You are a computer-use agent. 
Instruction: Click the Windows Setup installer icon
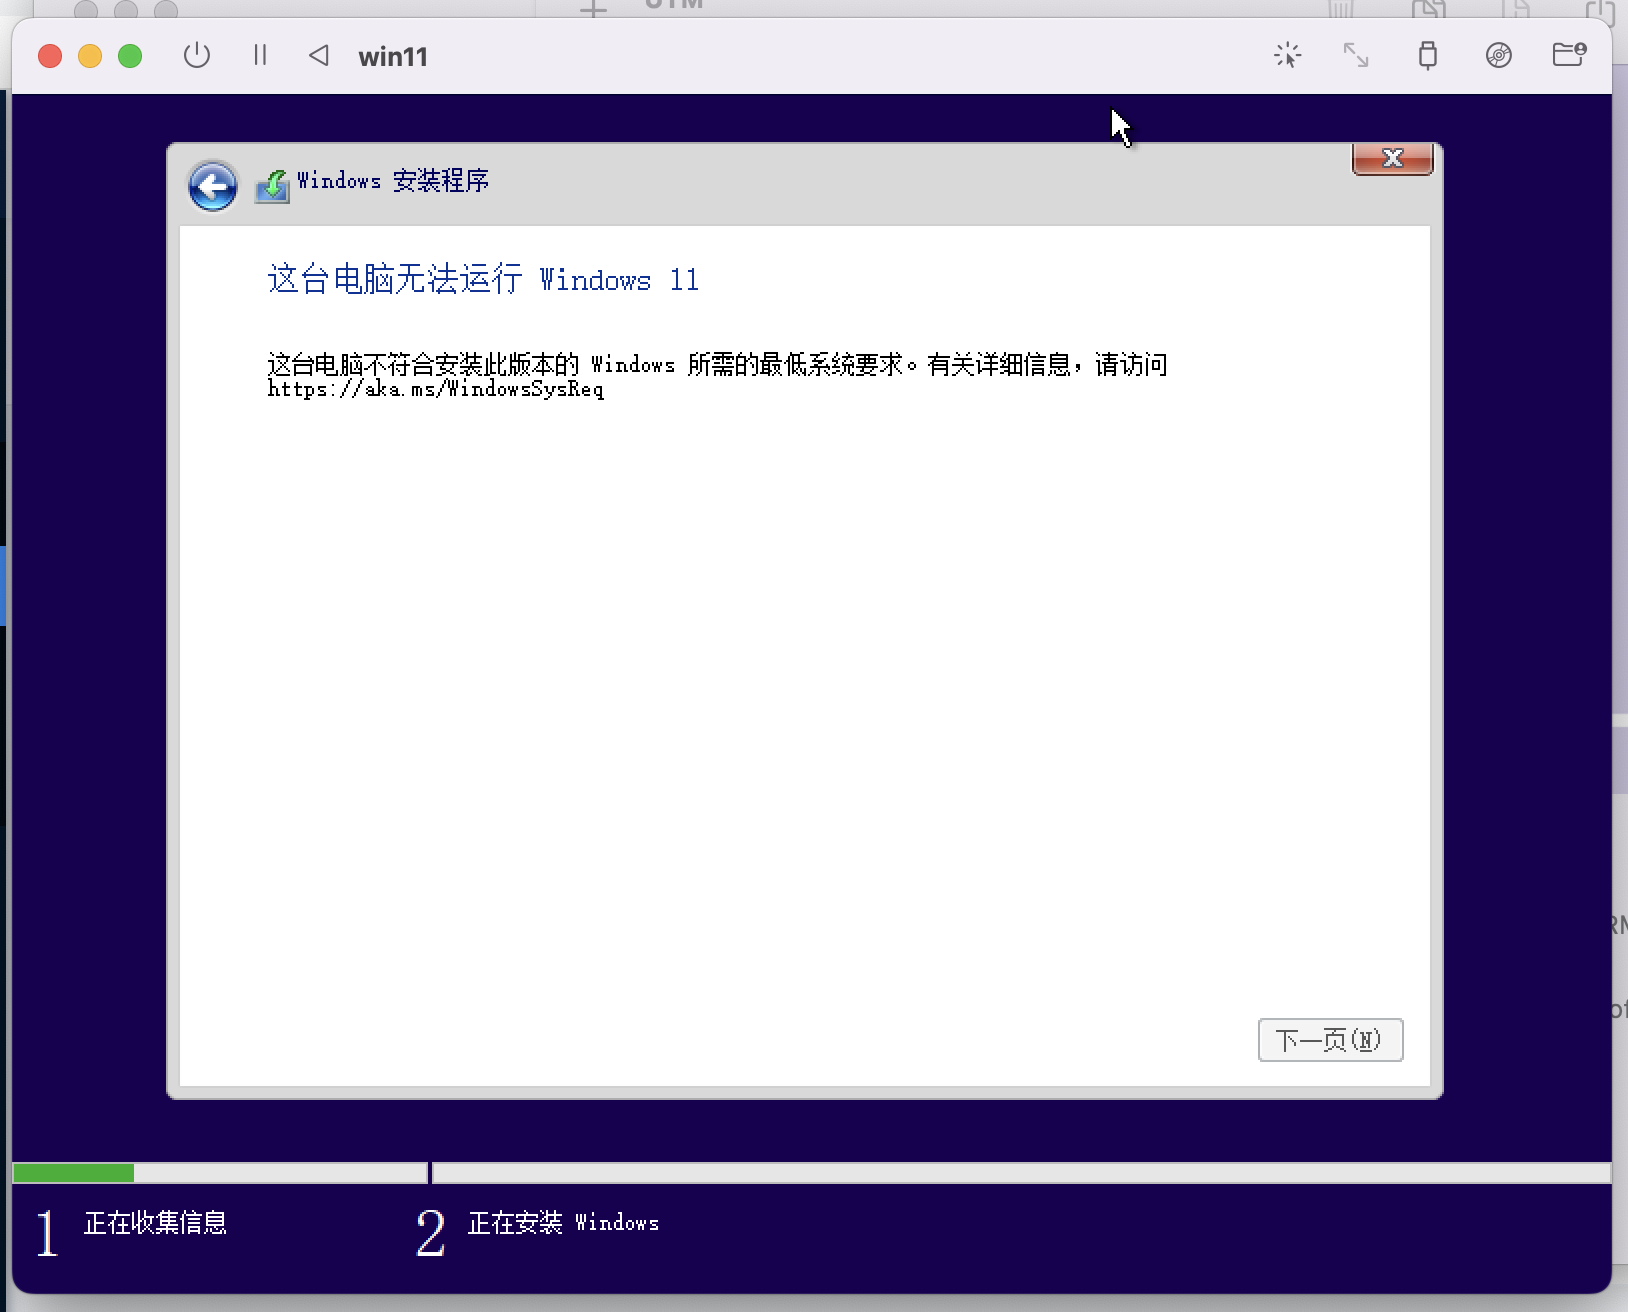tap(272, 185)
